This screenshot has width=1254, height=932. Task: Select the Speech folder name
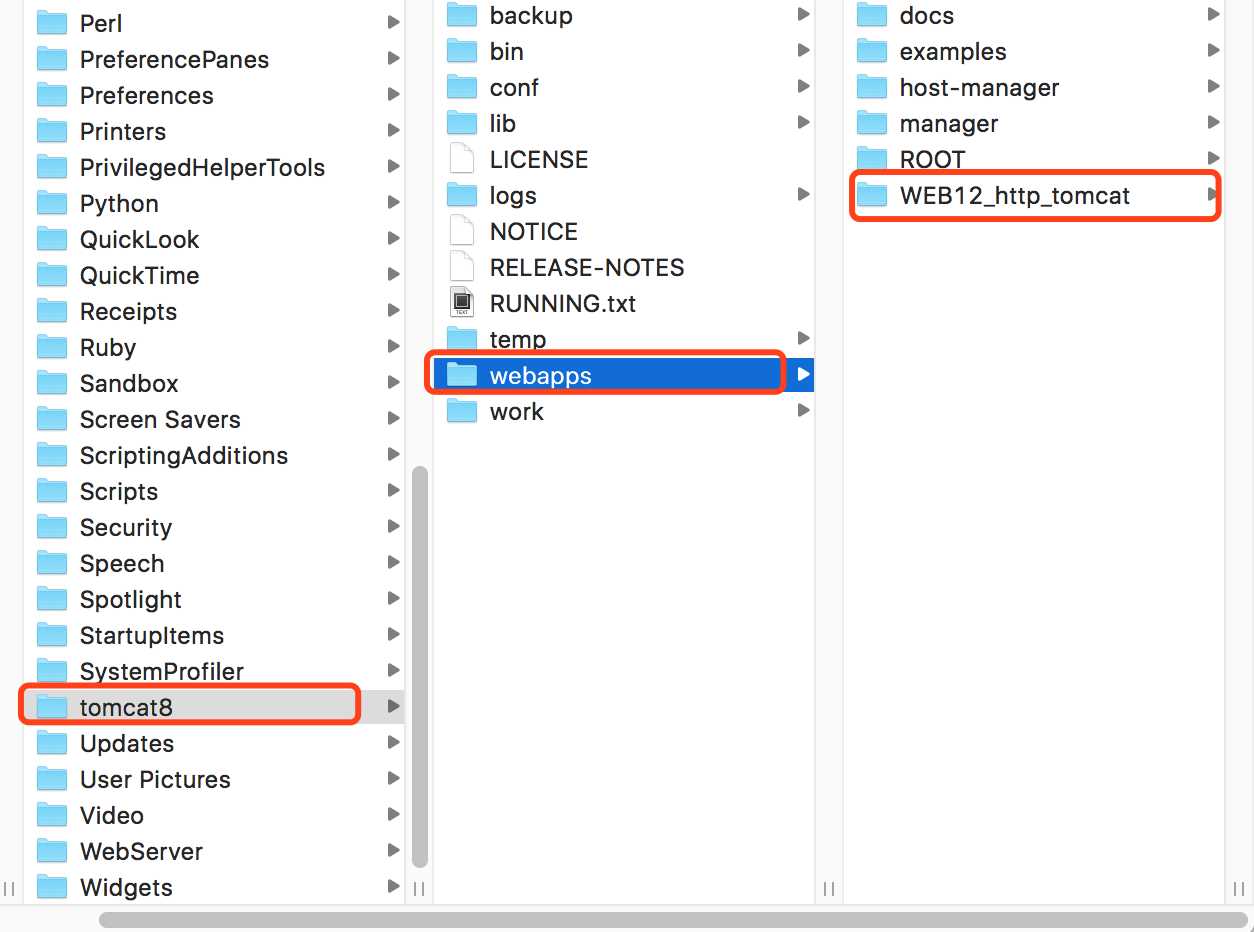pos(122,564)
